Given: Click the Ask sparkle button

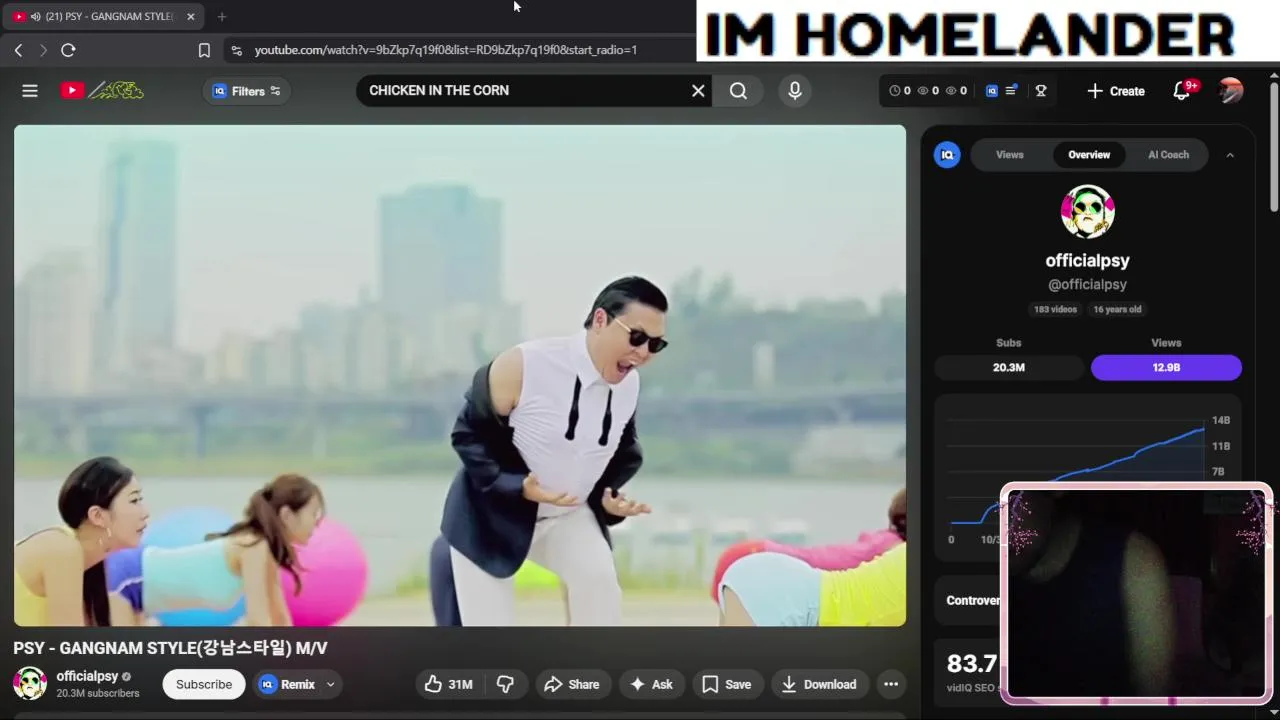Looking at the screenshot, I should (x=651, y=684).
